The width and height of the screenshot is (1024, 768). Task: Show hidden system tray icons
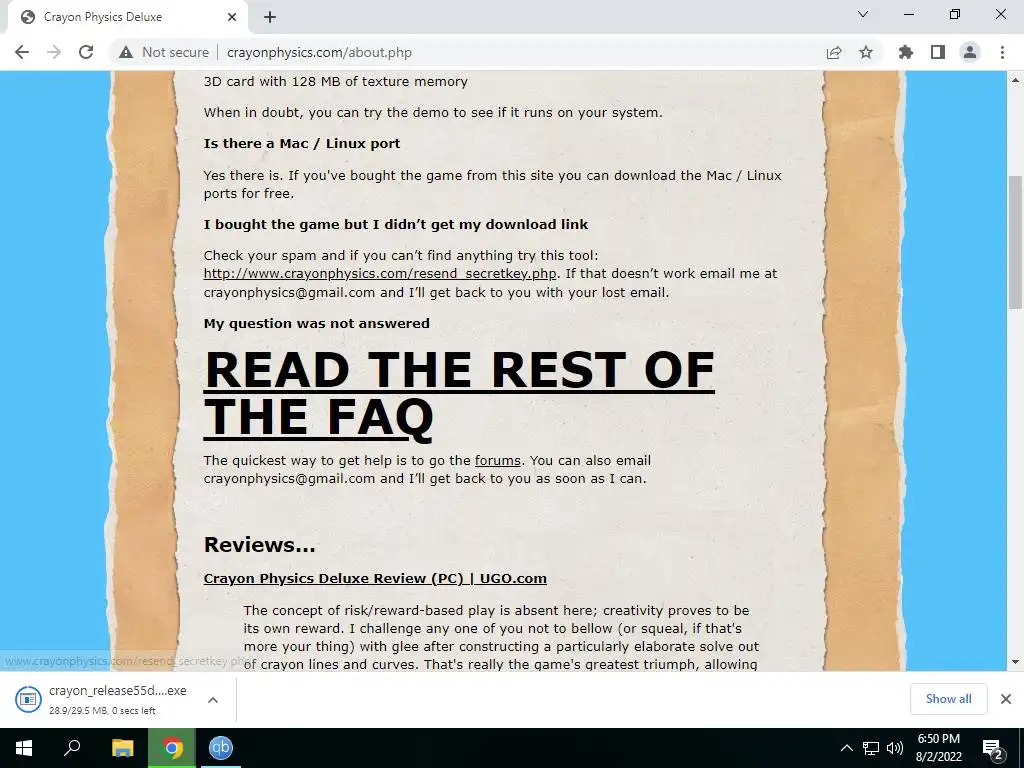coord(846,748)
